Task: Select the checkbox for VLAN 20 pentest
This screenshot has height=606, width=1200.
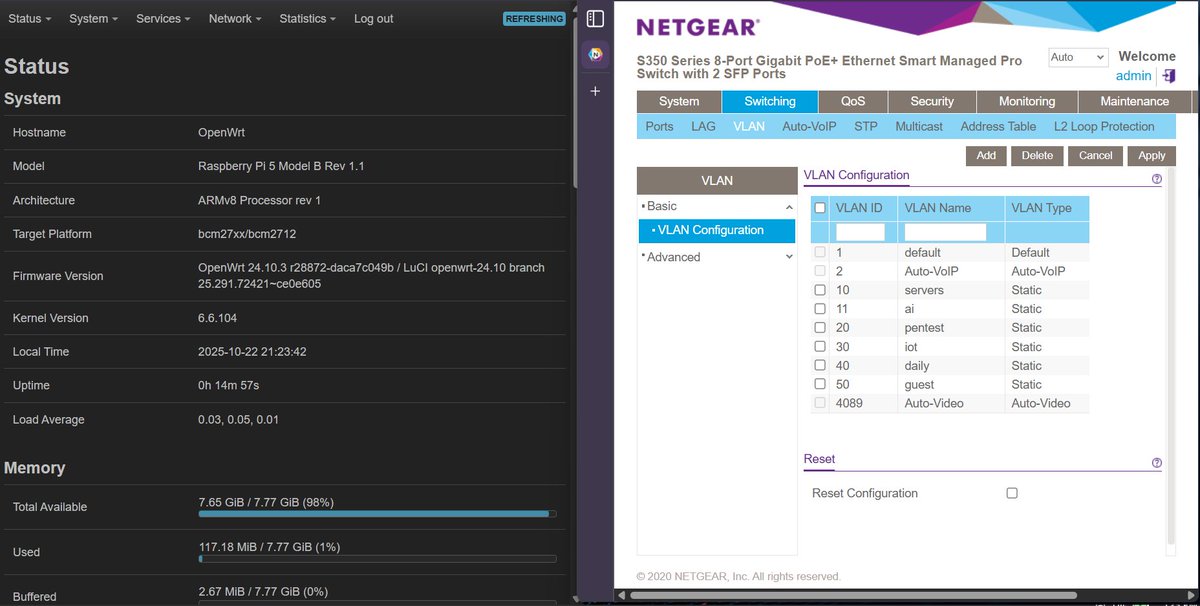Action: 820,328
